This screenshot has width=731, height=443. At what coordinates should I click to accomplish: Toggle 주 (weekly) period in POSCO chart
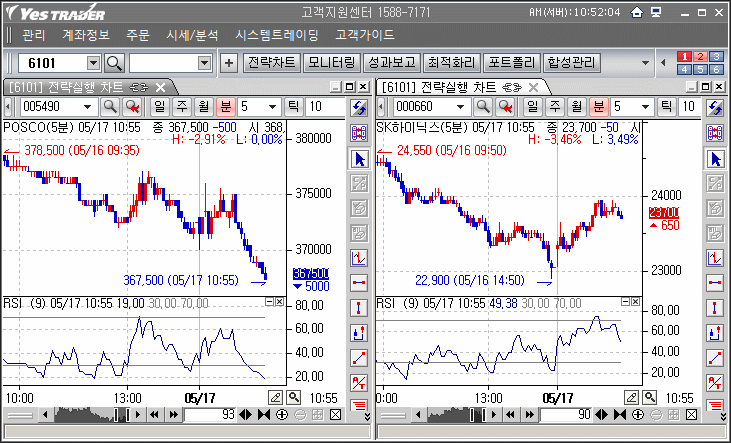click(181, 107)
